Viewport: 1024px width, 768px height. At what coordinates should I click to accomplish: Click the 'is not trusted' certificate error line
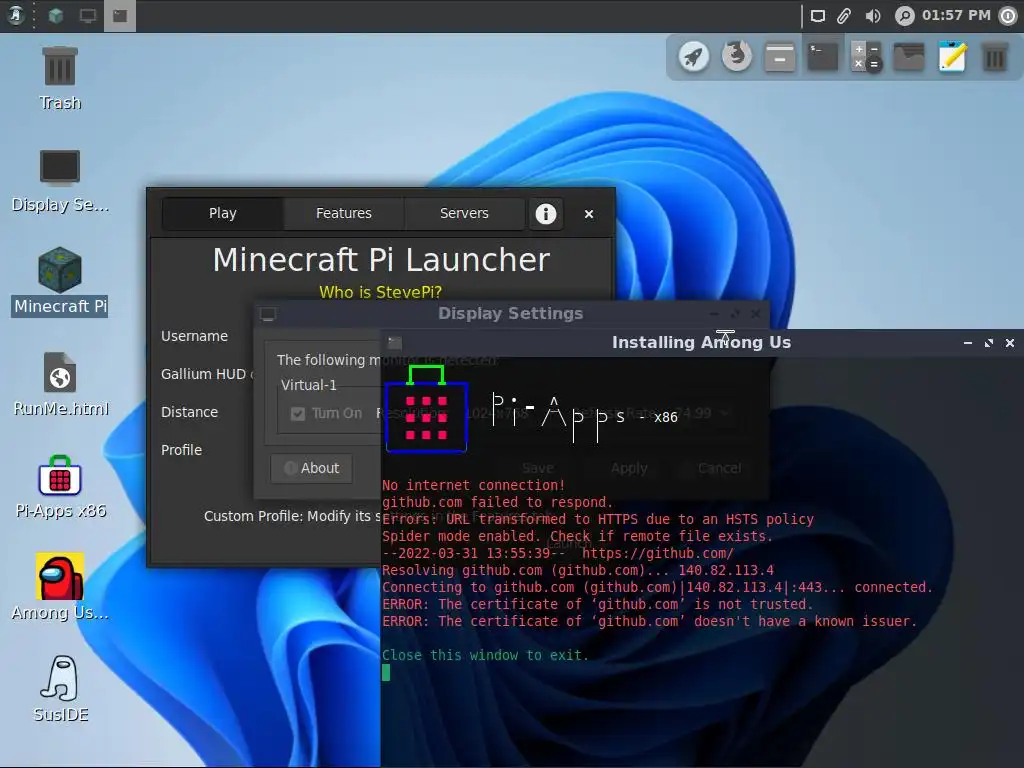[x=598, y=604]
